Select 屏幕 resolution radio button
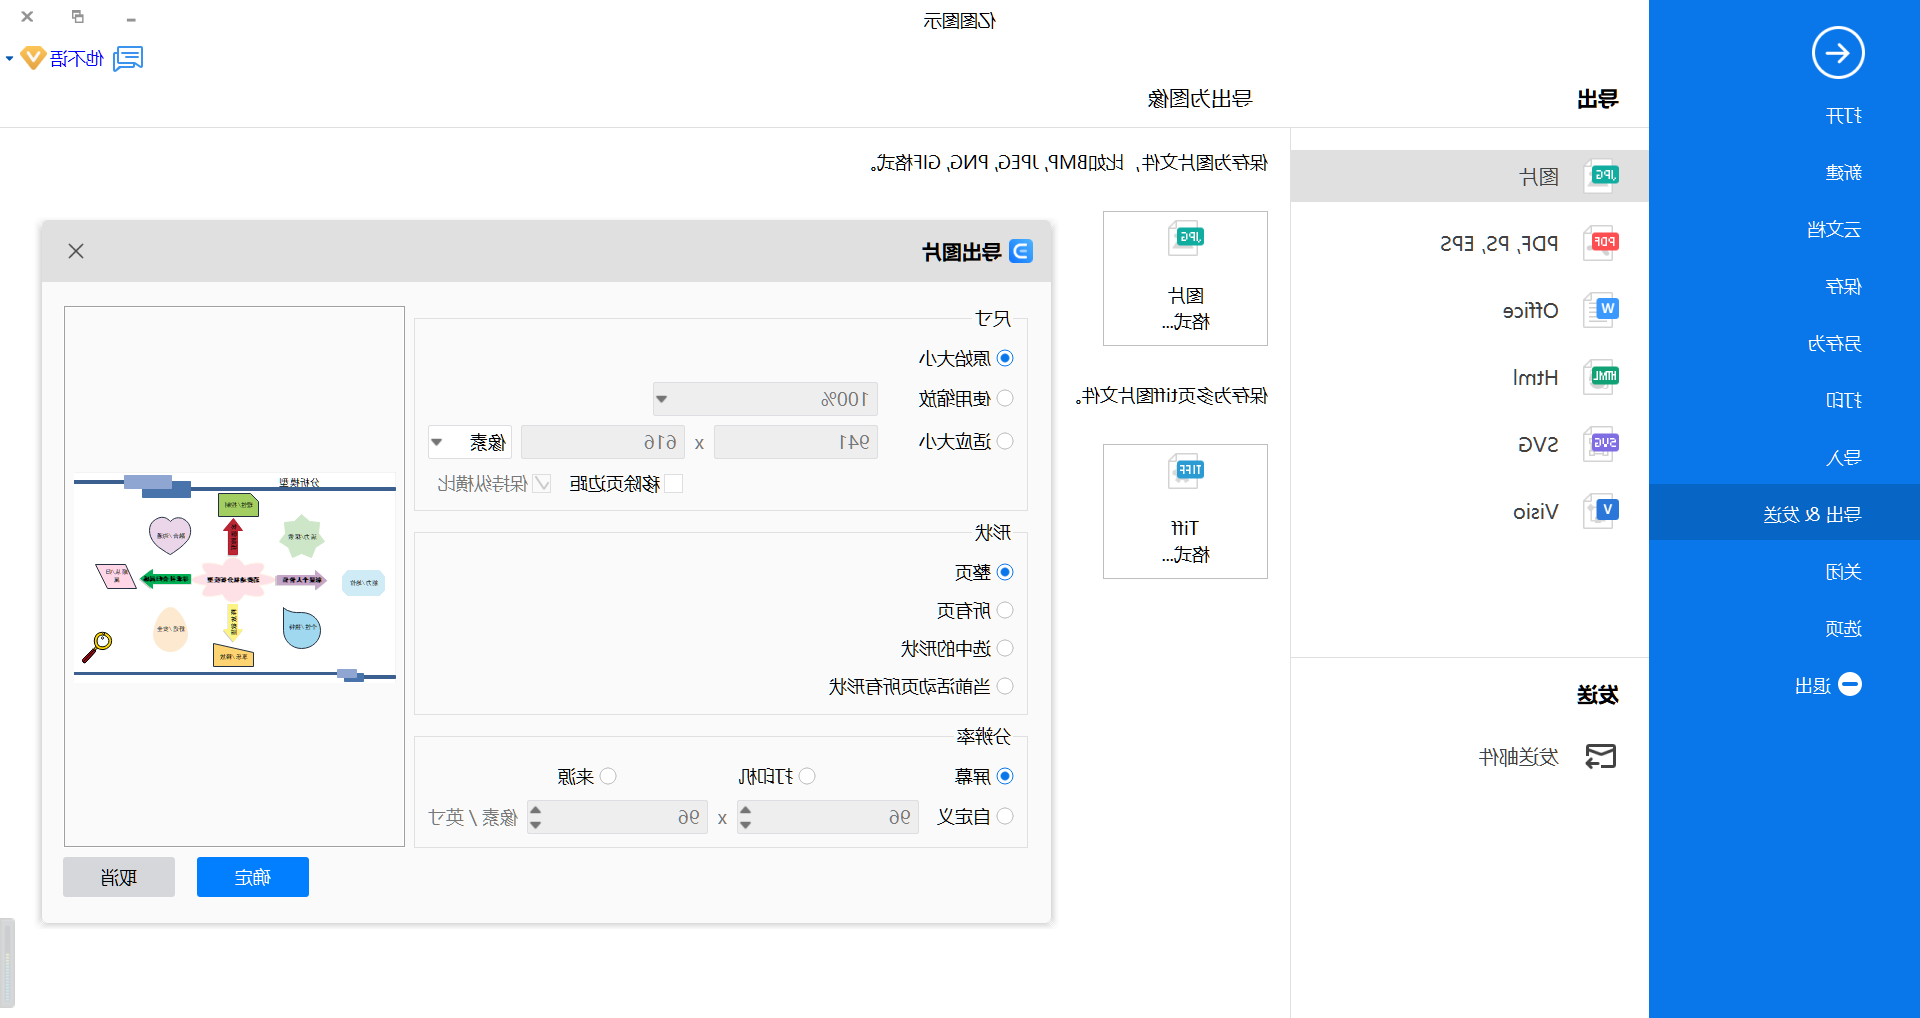 (x=1006, y=776)
